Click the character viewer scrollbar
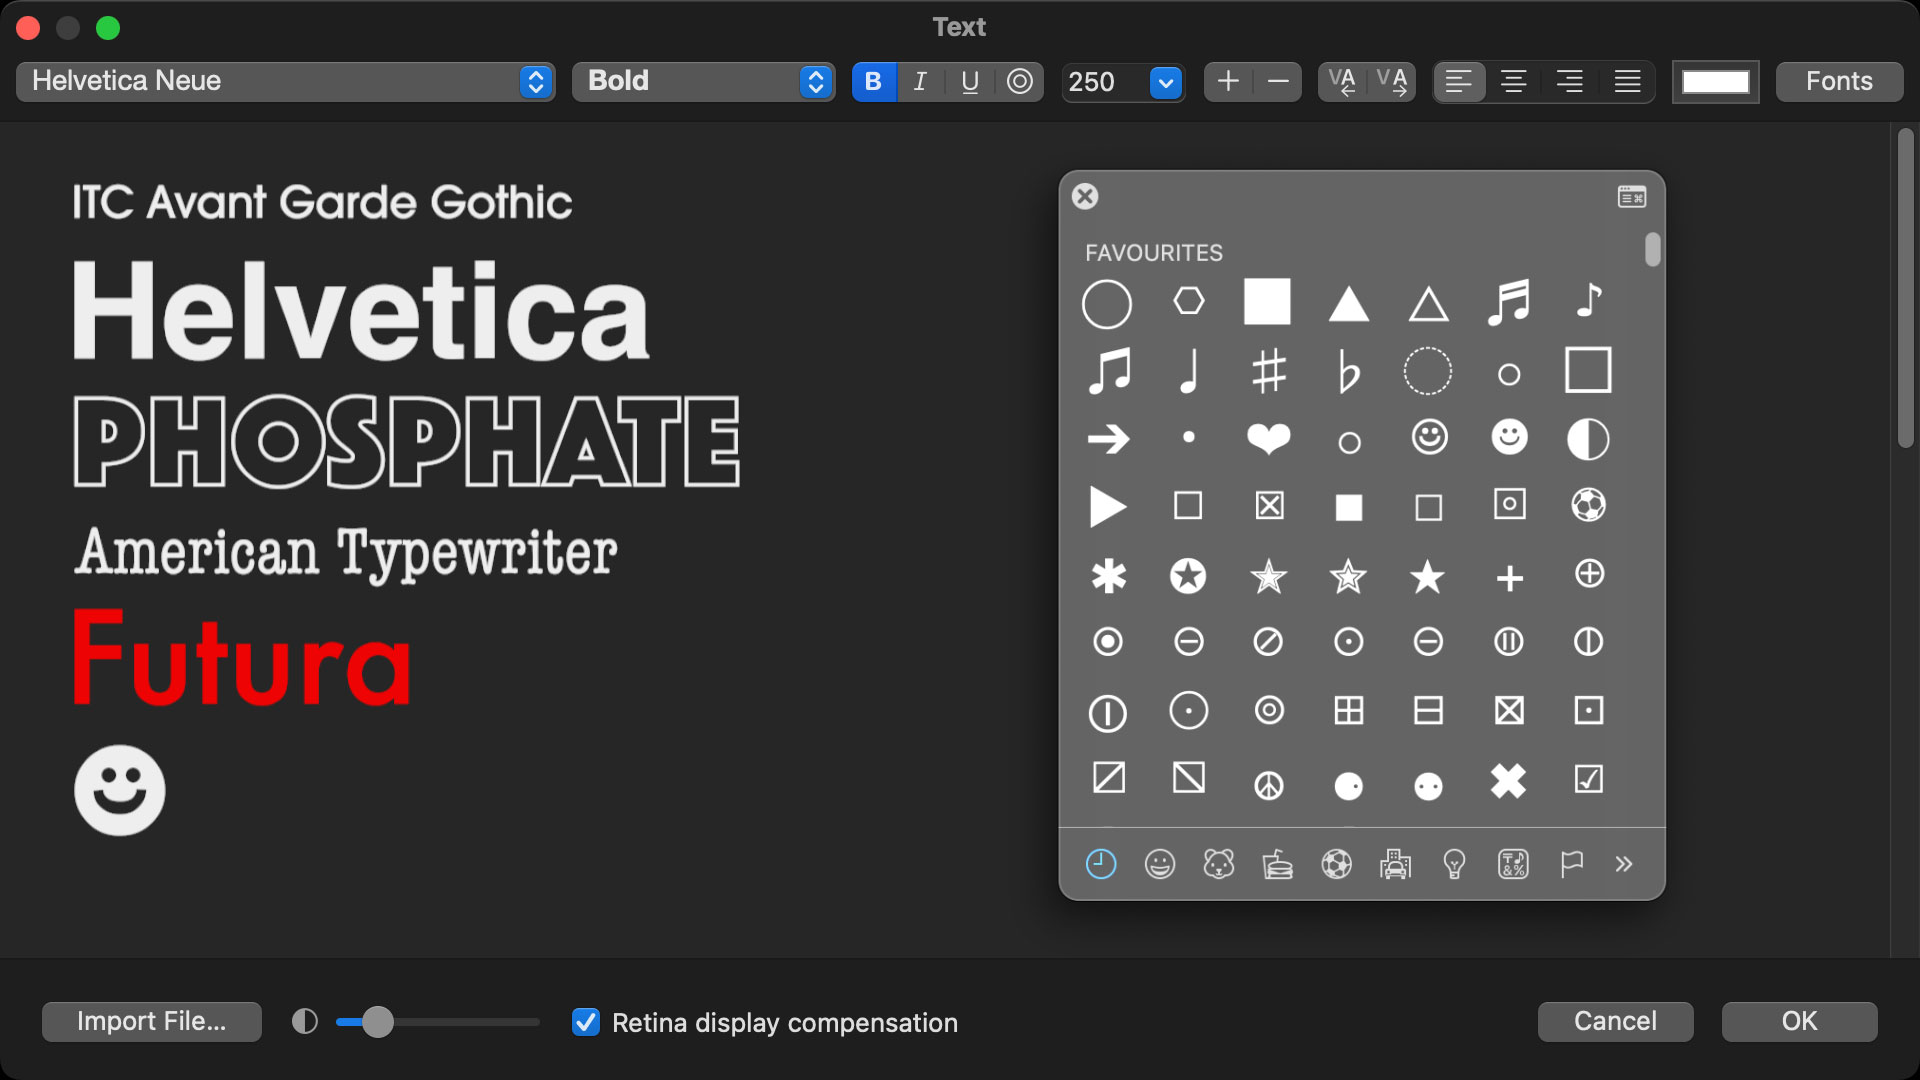Viewport: 1920px width, 1080px height. 1652,249
